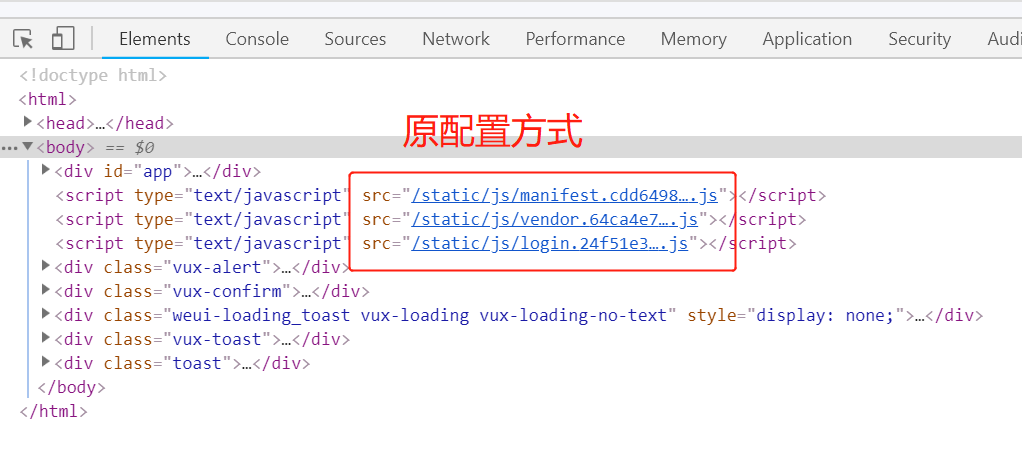
Task: Follow the vendor.64ca4e7 script link
Action: pyautogui.click(x=555, y=219)
